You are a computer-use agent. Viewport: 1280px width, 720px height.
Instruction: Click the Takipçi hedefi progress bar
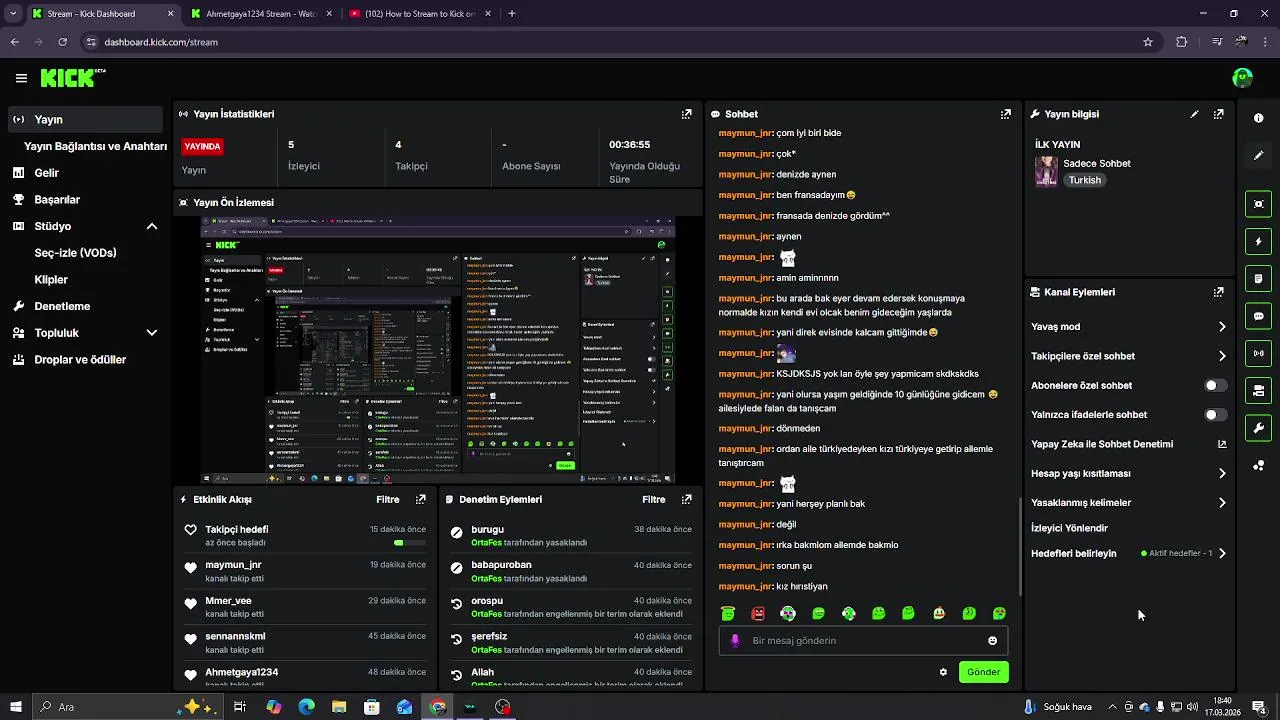(409, 543)
